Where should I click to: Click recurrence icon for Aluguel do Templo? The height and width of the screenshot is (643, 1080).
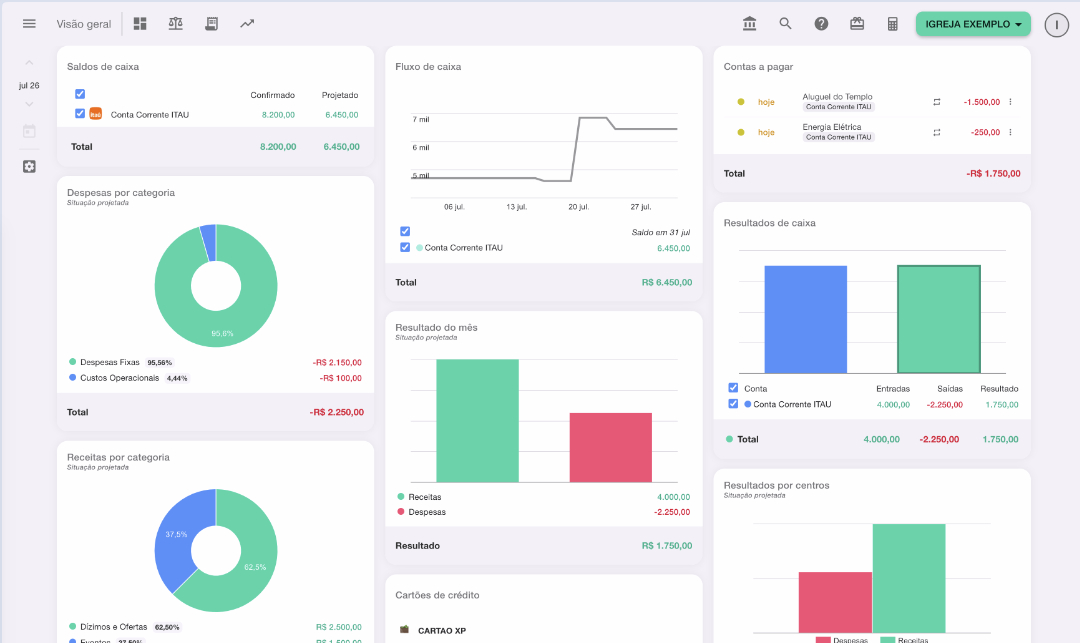point(937,102)
